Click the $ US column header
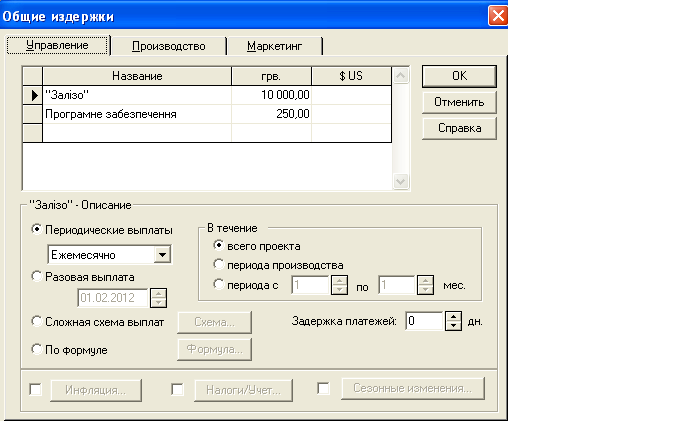The image size is (683, 421). tap(352, 76)
